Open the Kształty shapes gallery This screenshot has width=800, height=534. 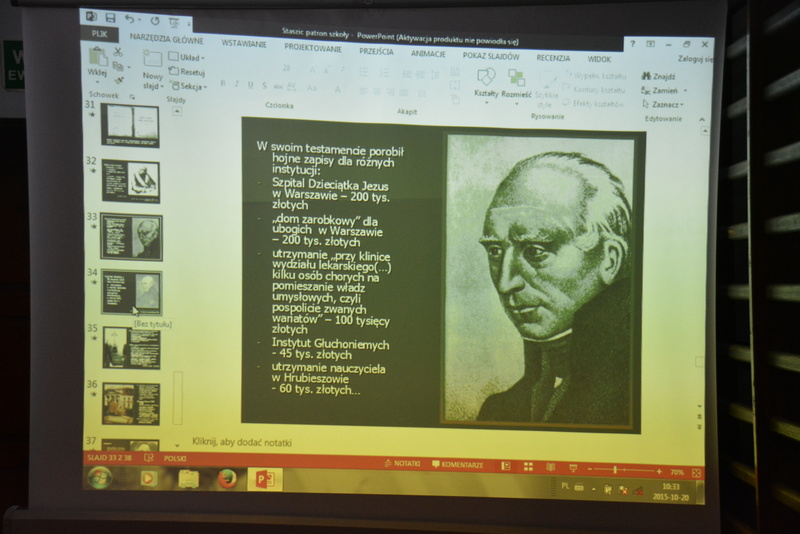tap(486, 80)
